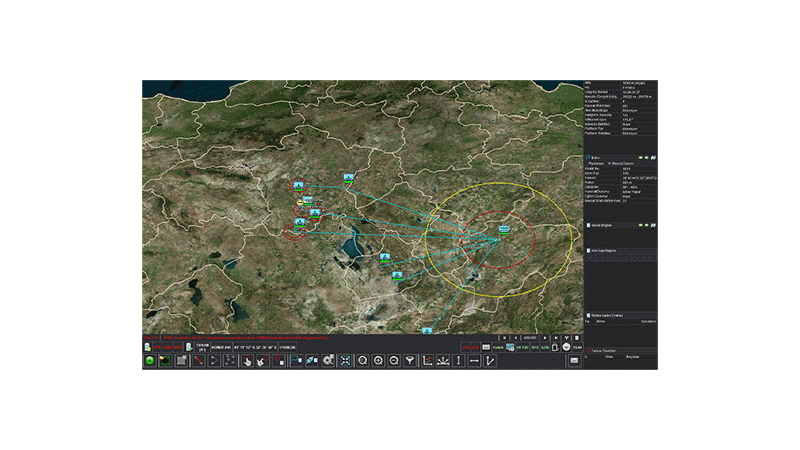Click the red icon in the bottom right panel header
The image size is (800, 450).
(588, 351)
